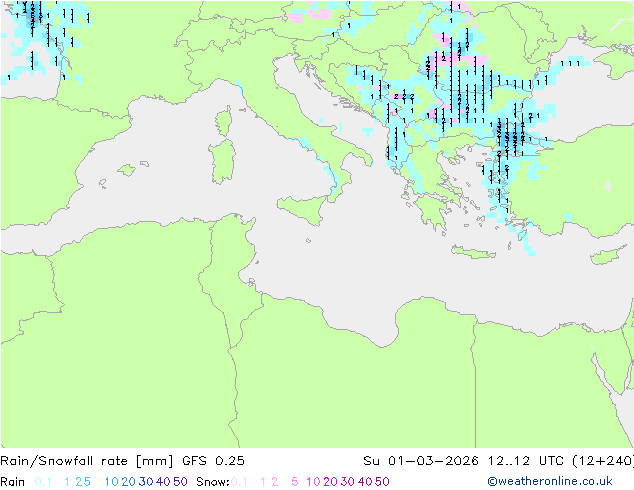Click the weatheronline.co.uk copyright link
Image resolution: width=634 pixels, height=490 pixels.
550,481
